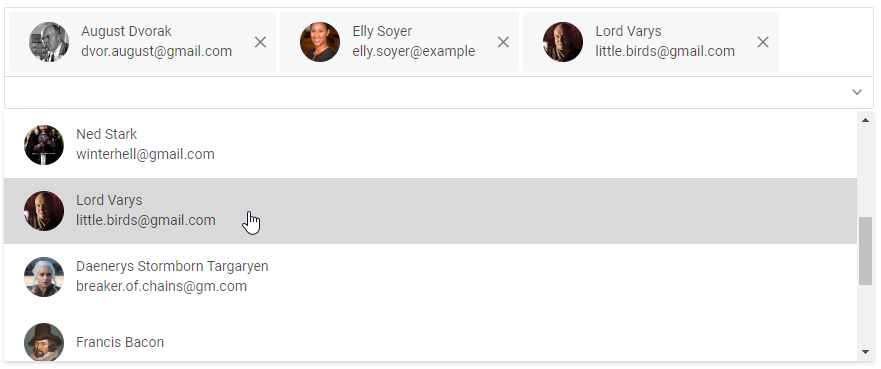Image resolution: width=881 pixels, height=369 pixels.
Task: Click Daenerys avatar in dropdown list
Action: pos(44,277)
